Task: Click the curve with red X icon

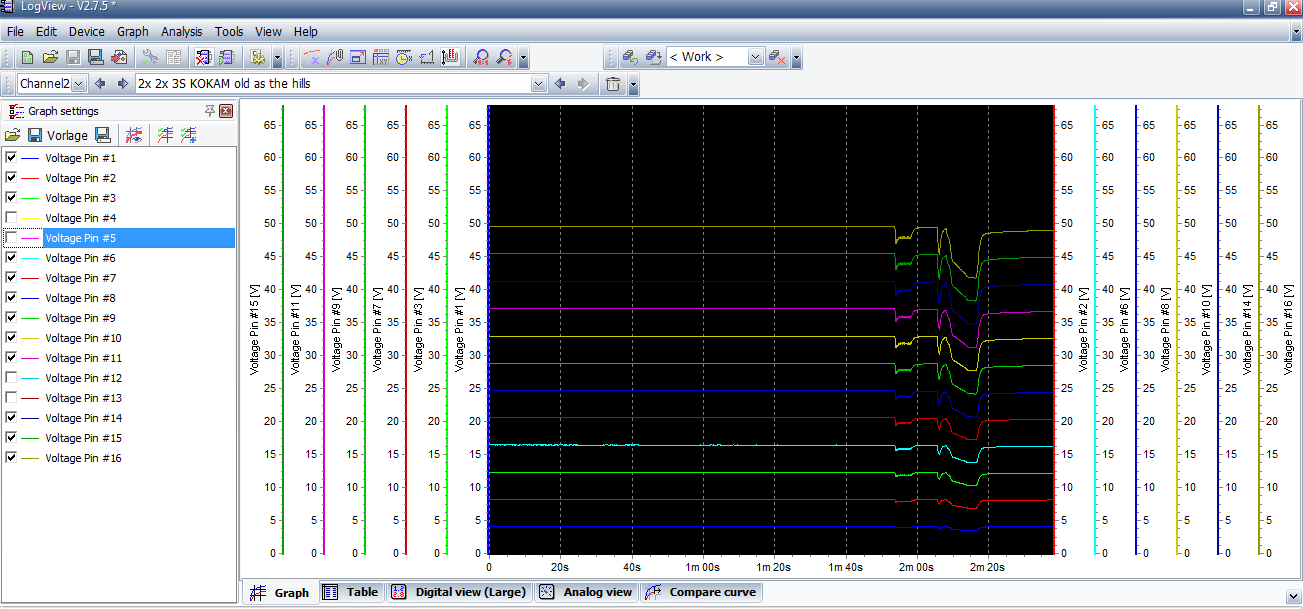Action: (x=311, y=57)
